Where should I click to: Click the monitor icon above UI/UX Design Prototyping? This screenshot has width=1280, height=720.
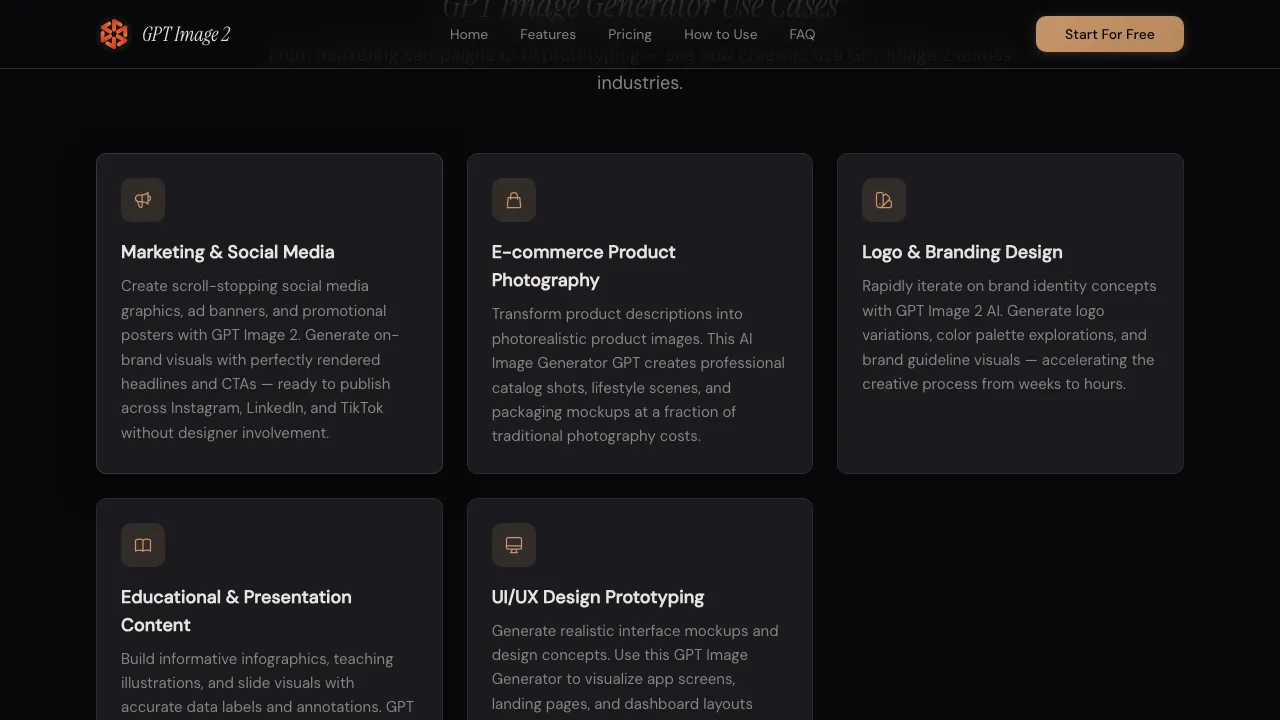point(513,545)
